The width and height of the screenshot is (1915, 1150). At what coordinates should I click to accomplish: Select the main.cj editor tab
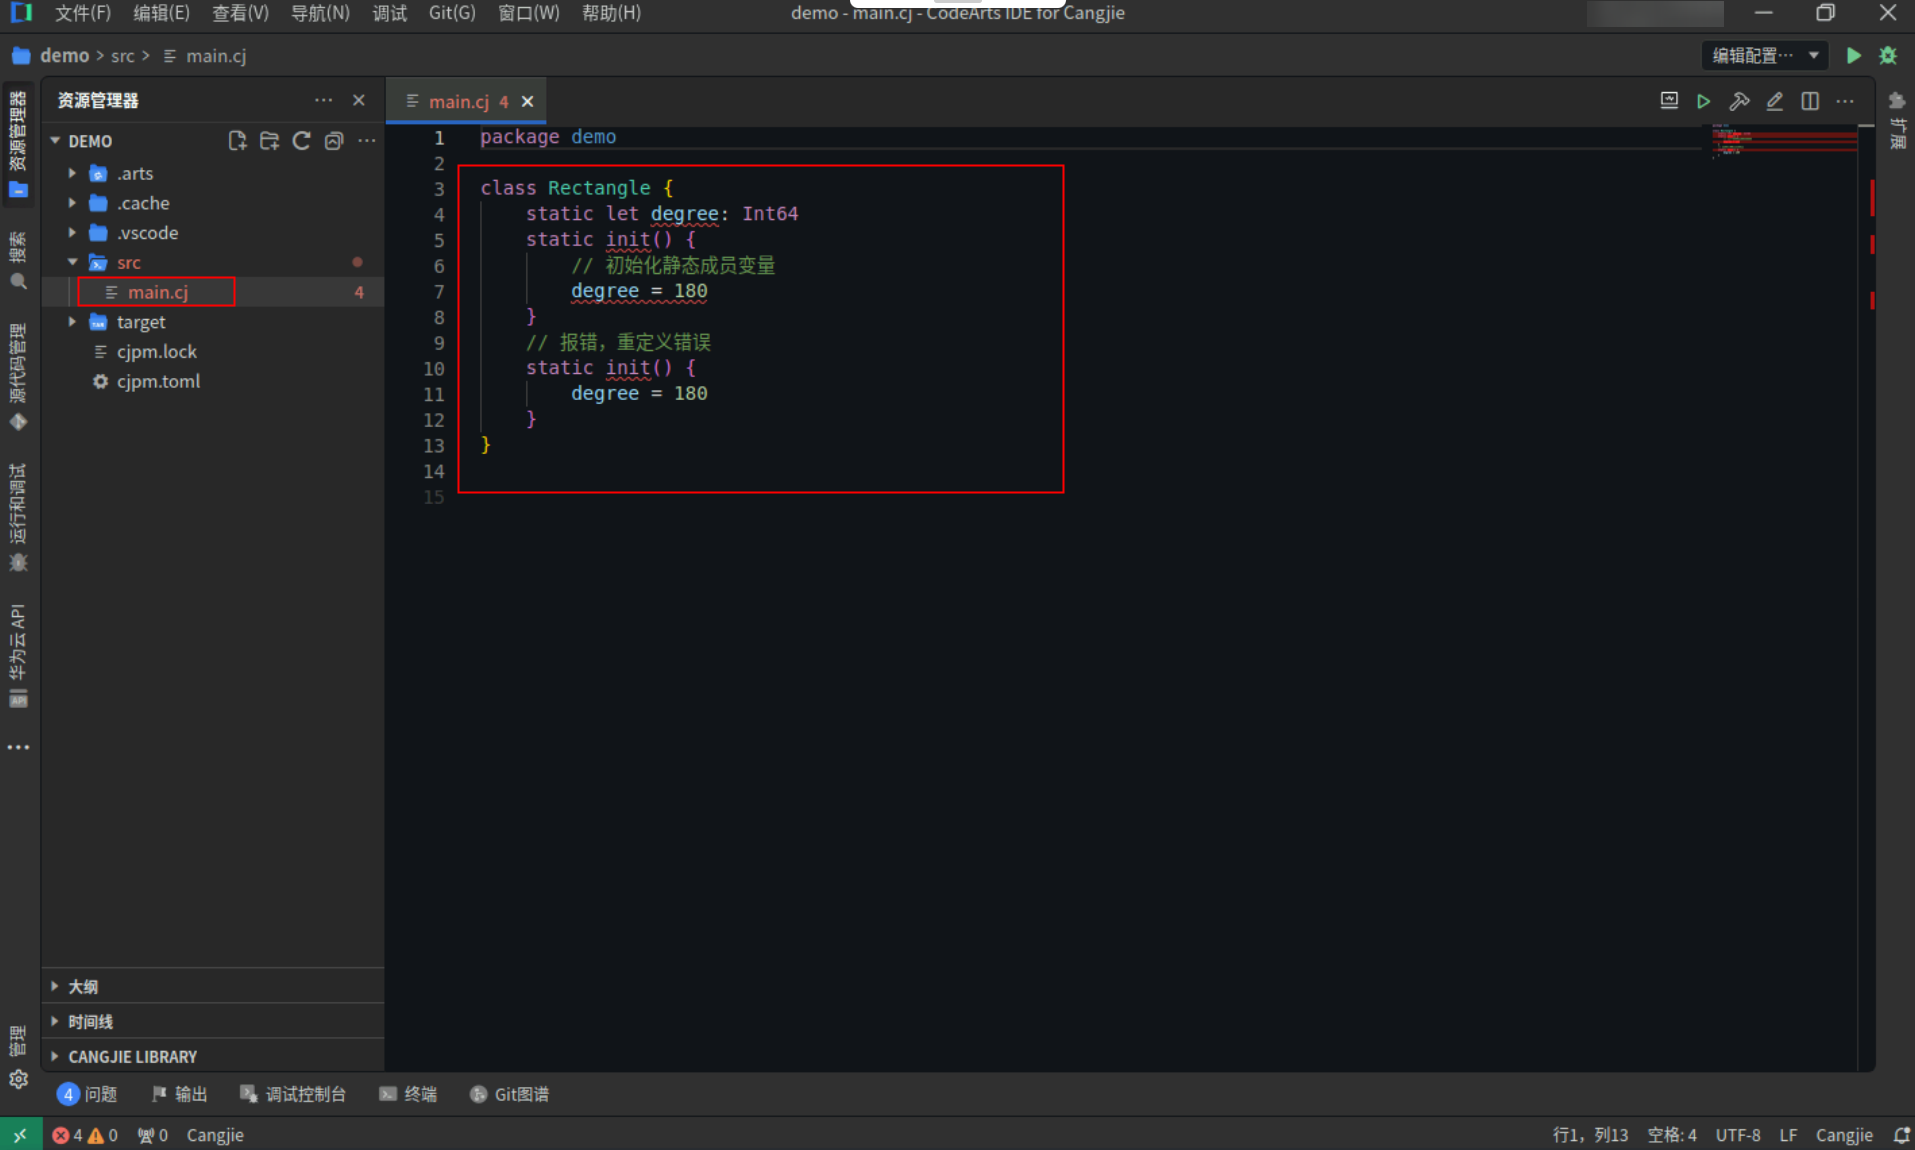pos(458,101)
